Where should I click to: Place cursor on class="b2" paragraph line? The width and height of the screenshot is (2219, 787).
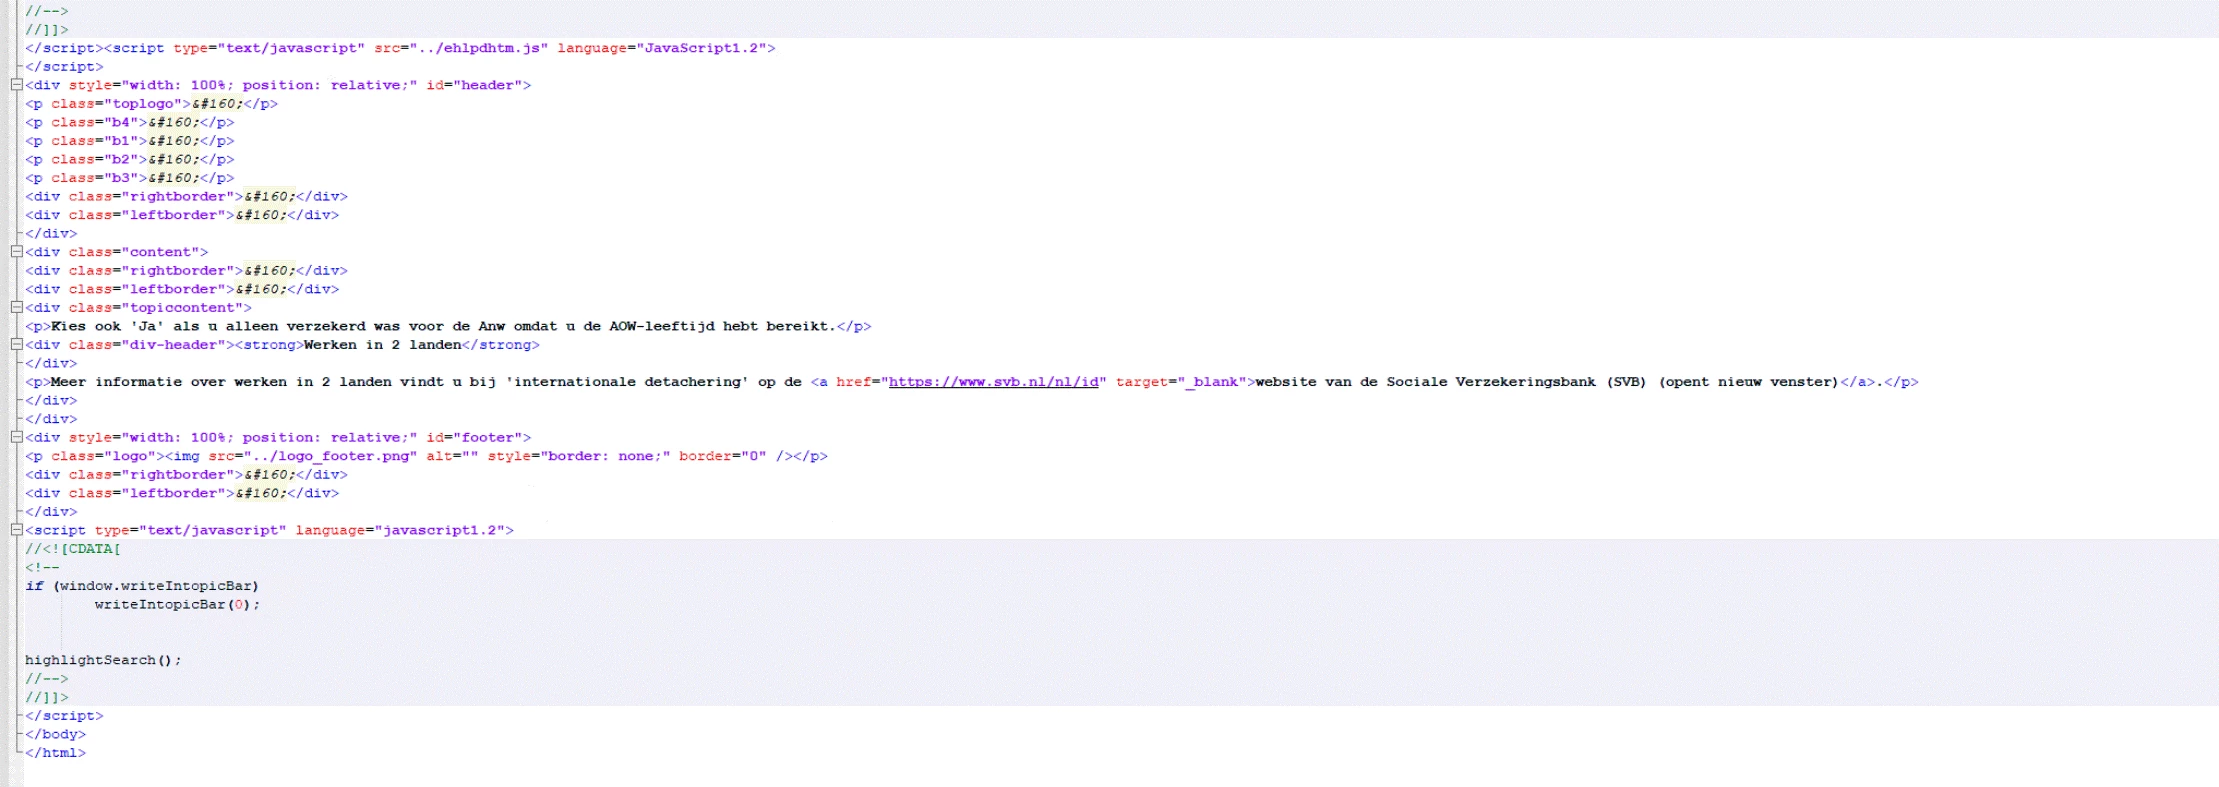[x=130, y=159]
